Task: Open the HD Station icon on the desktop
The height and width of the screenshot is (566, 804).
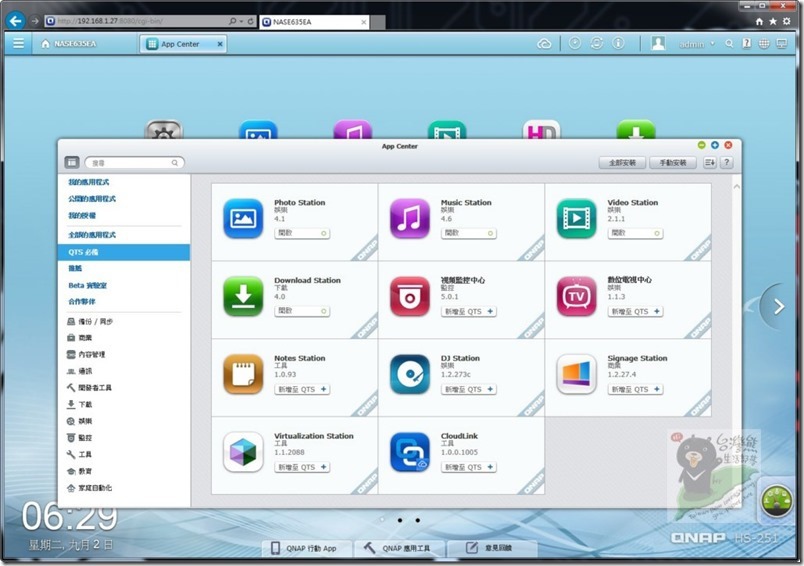Action: click(x=541, y=130)
